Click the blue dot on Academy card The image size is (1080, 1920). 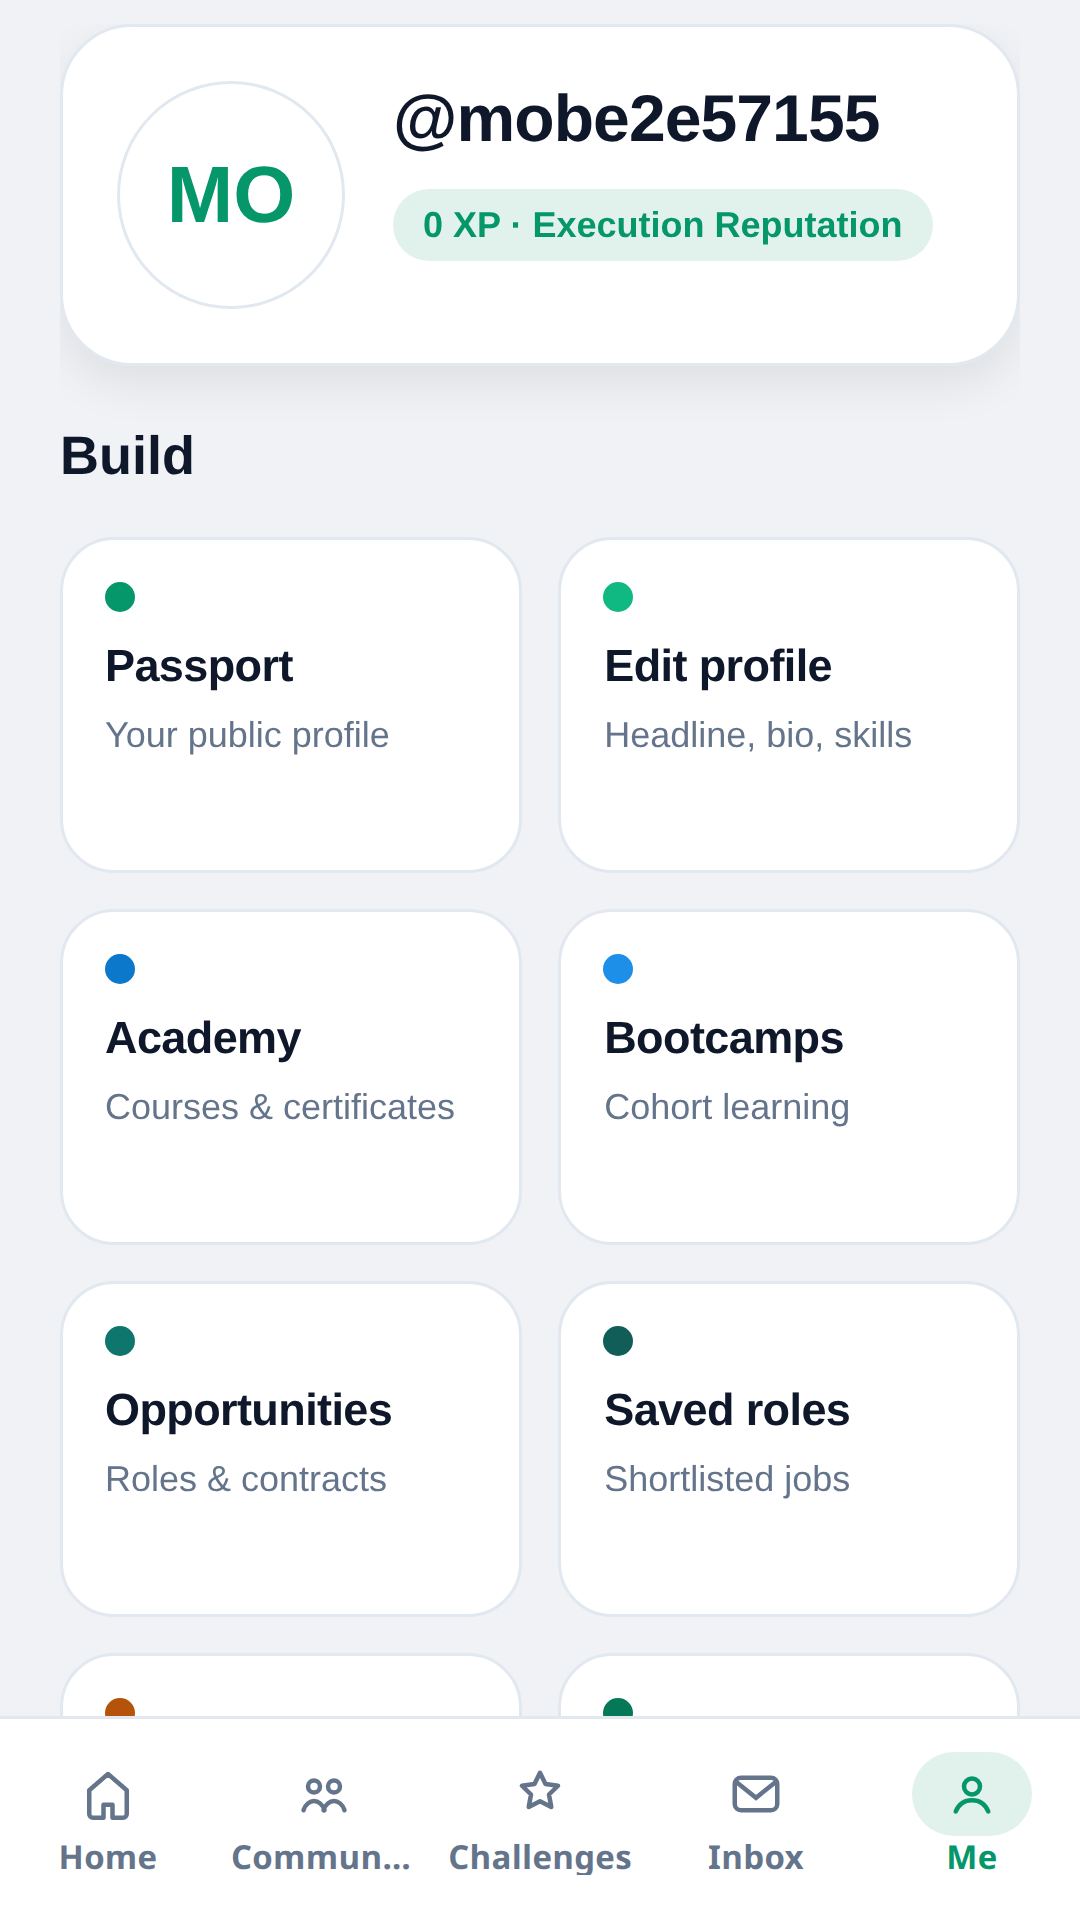[120, 969]
